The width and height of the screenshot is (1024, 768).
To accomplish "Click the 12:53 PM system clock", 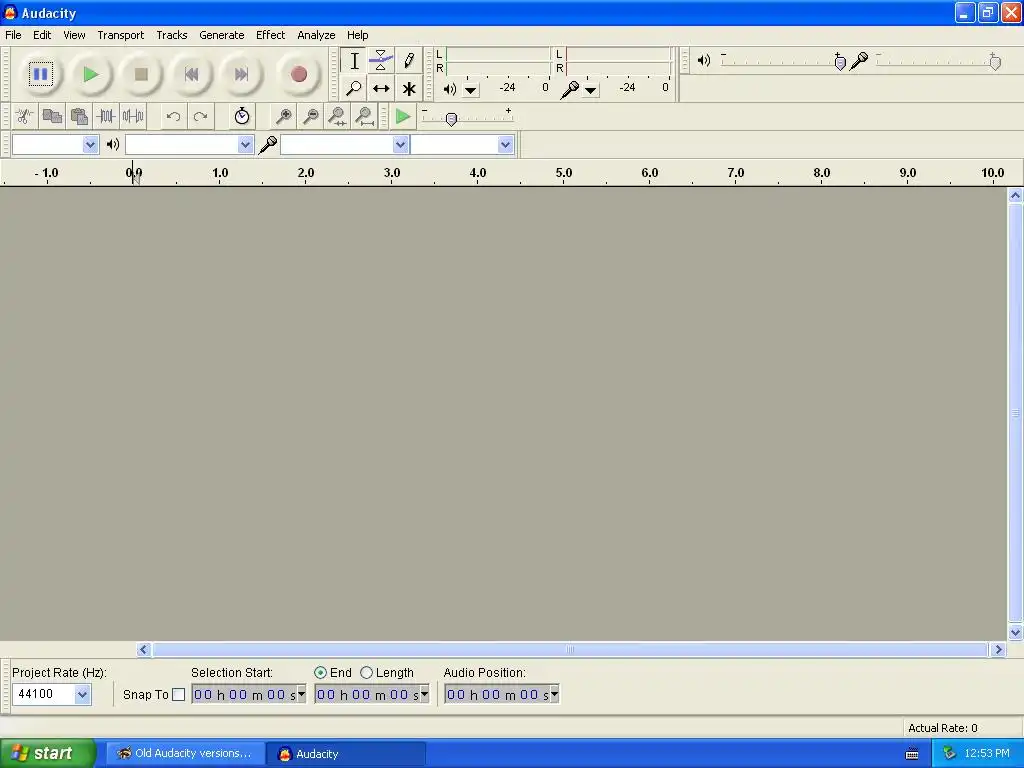I will pos(987,754).
